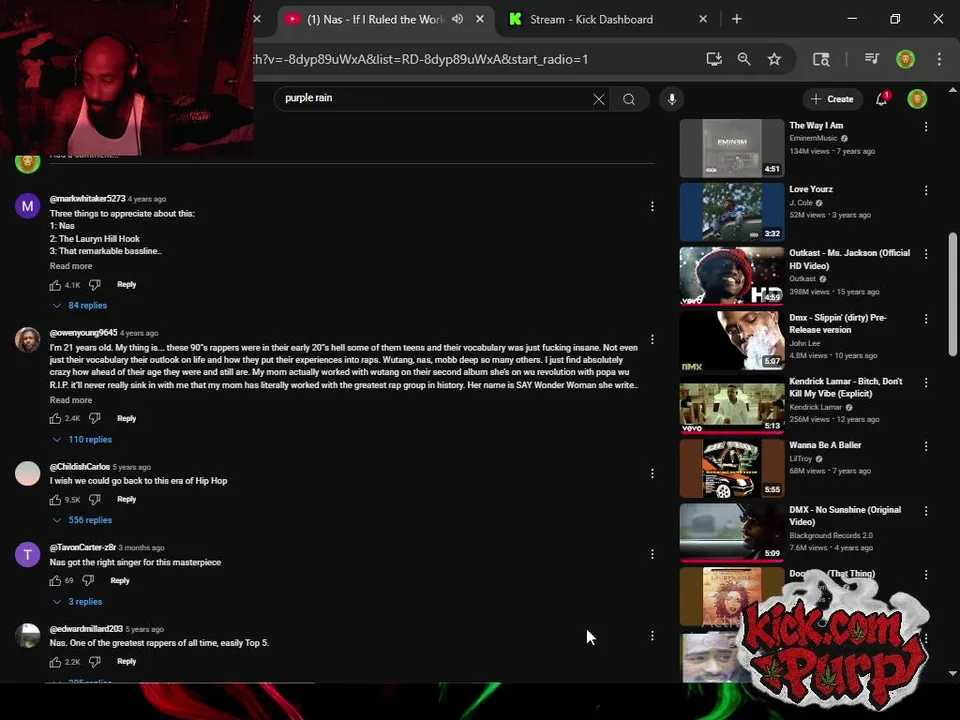Screen dimensions: 960x720
Task: Open Chrome media control icon
Action: tap(872, 59)
